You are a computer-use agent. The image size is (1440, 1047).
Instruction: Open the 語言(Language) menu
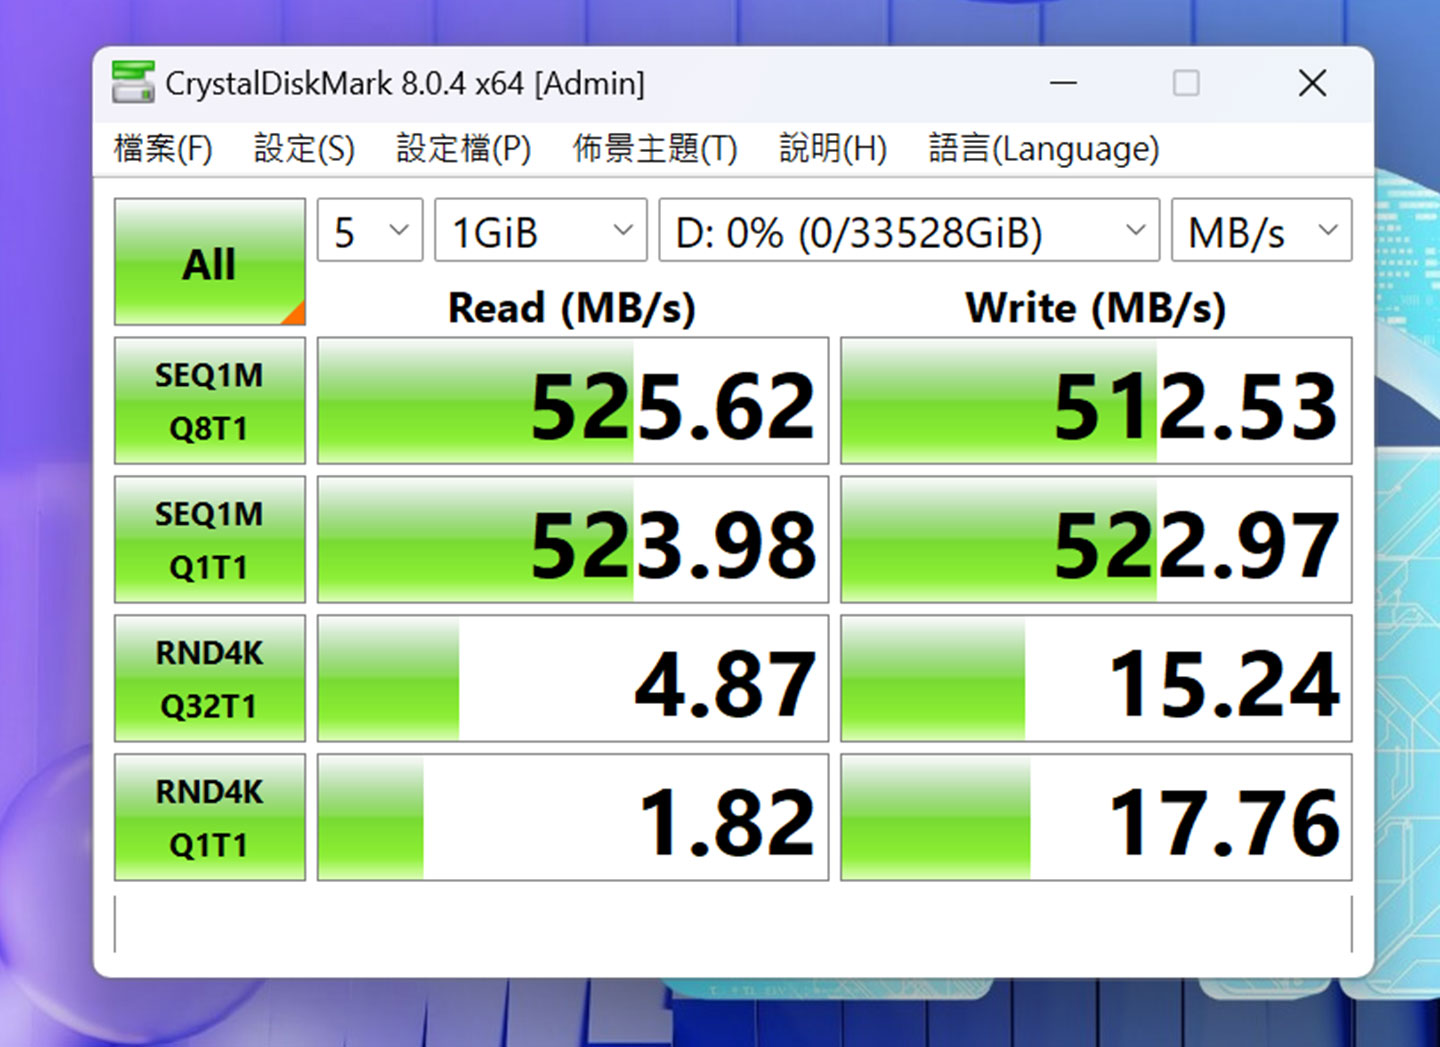pos(1042,148)
